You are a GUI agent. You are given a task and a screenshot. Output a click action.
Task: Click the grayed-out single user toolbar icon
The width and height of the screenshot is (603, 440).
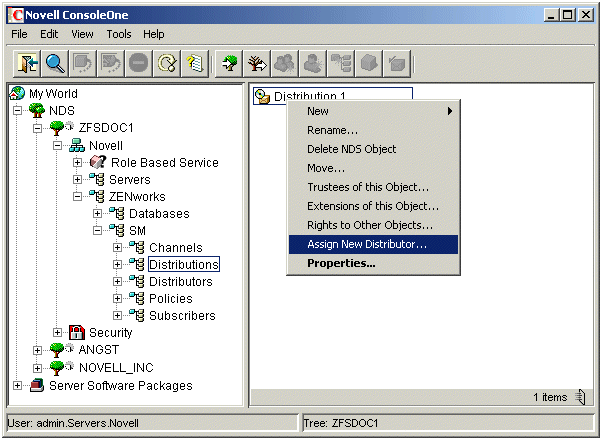pos(313,63)
